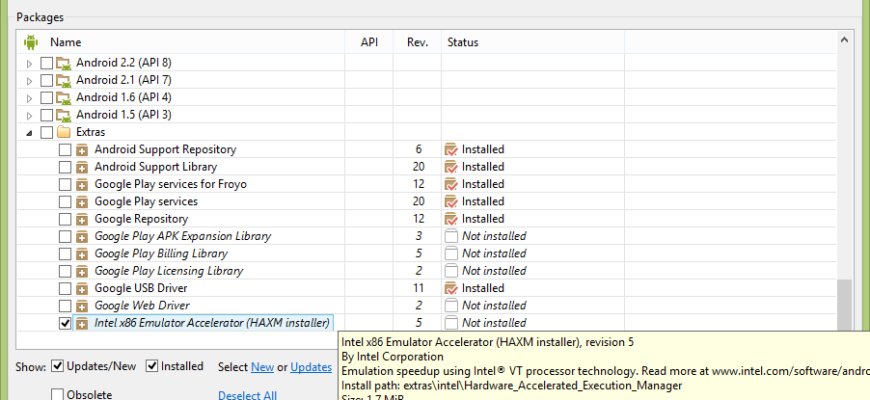Screen dimensions: 870x400
Task: Select the Google Play APK Expansion Library row text
Action: click(183, 236)
